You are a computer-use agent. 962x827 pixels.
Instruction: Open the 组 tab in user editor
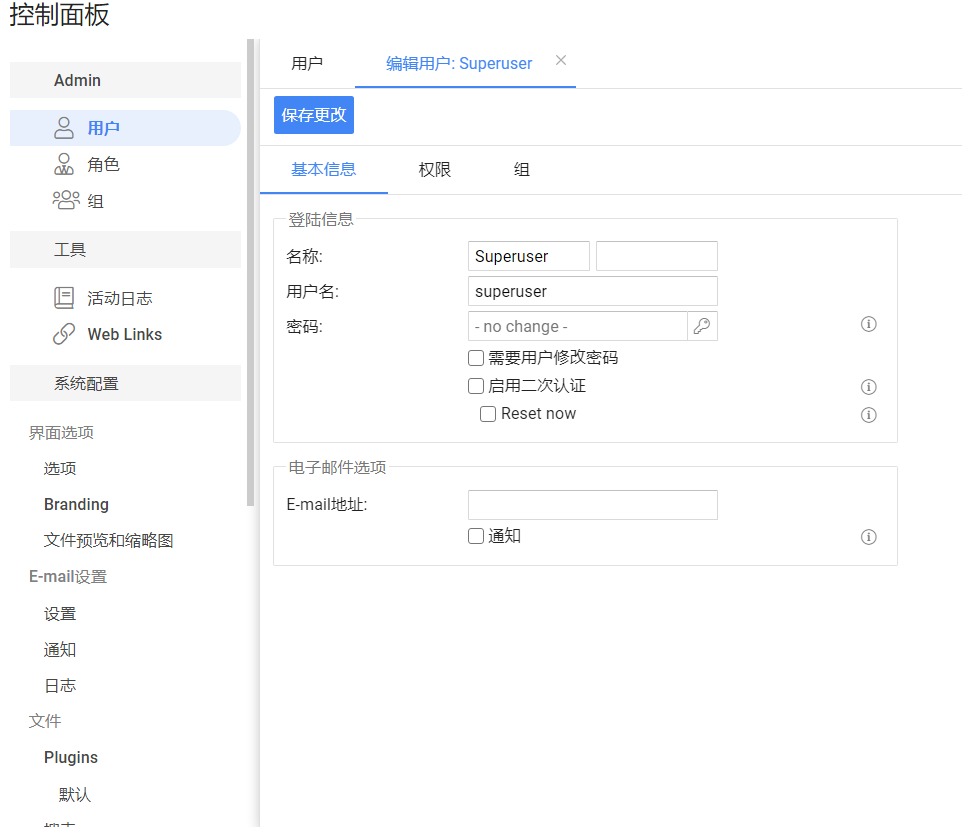pyautogui.click(x=521, y=170)
